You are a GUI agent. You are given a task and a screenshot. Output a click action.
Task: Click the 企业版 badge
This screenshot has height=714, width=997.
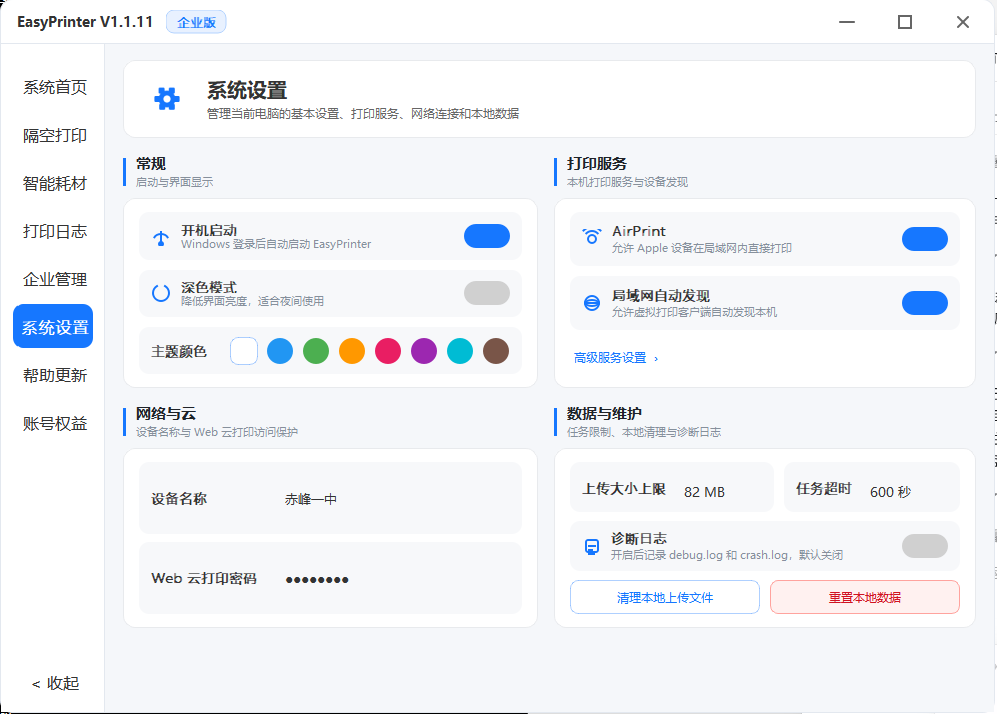click(196, 22)
